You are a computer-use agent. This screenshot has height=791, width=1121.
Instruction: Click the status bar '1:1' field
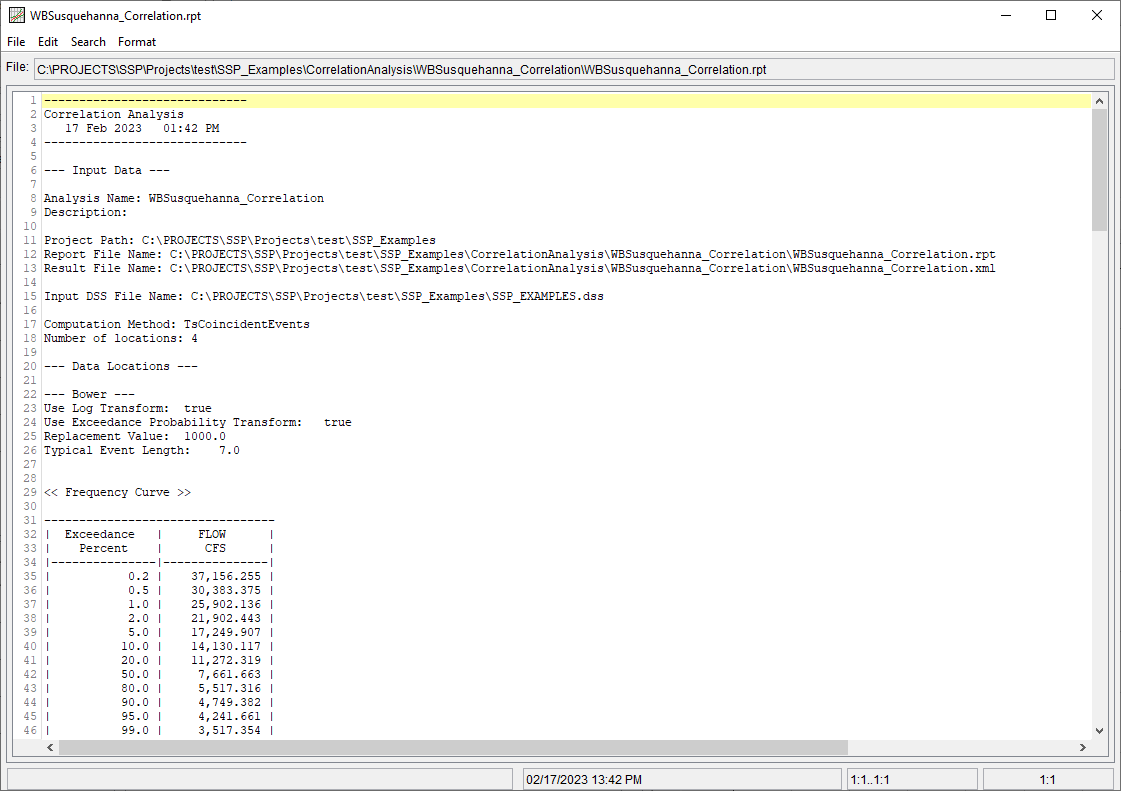click(x=1047, y=780)
